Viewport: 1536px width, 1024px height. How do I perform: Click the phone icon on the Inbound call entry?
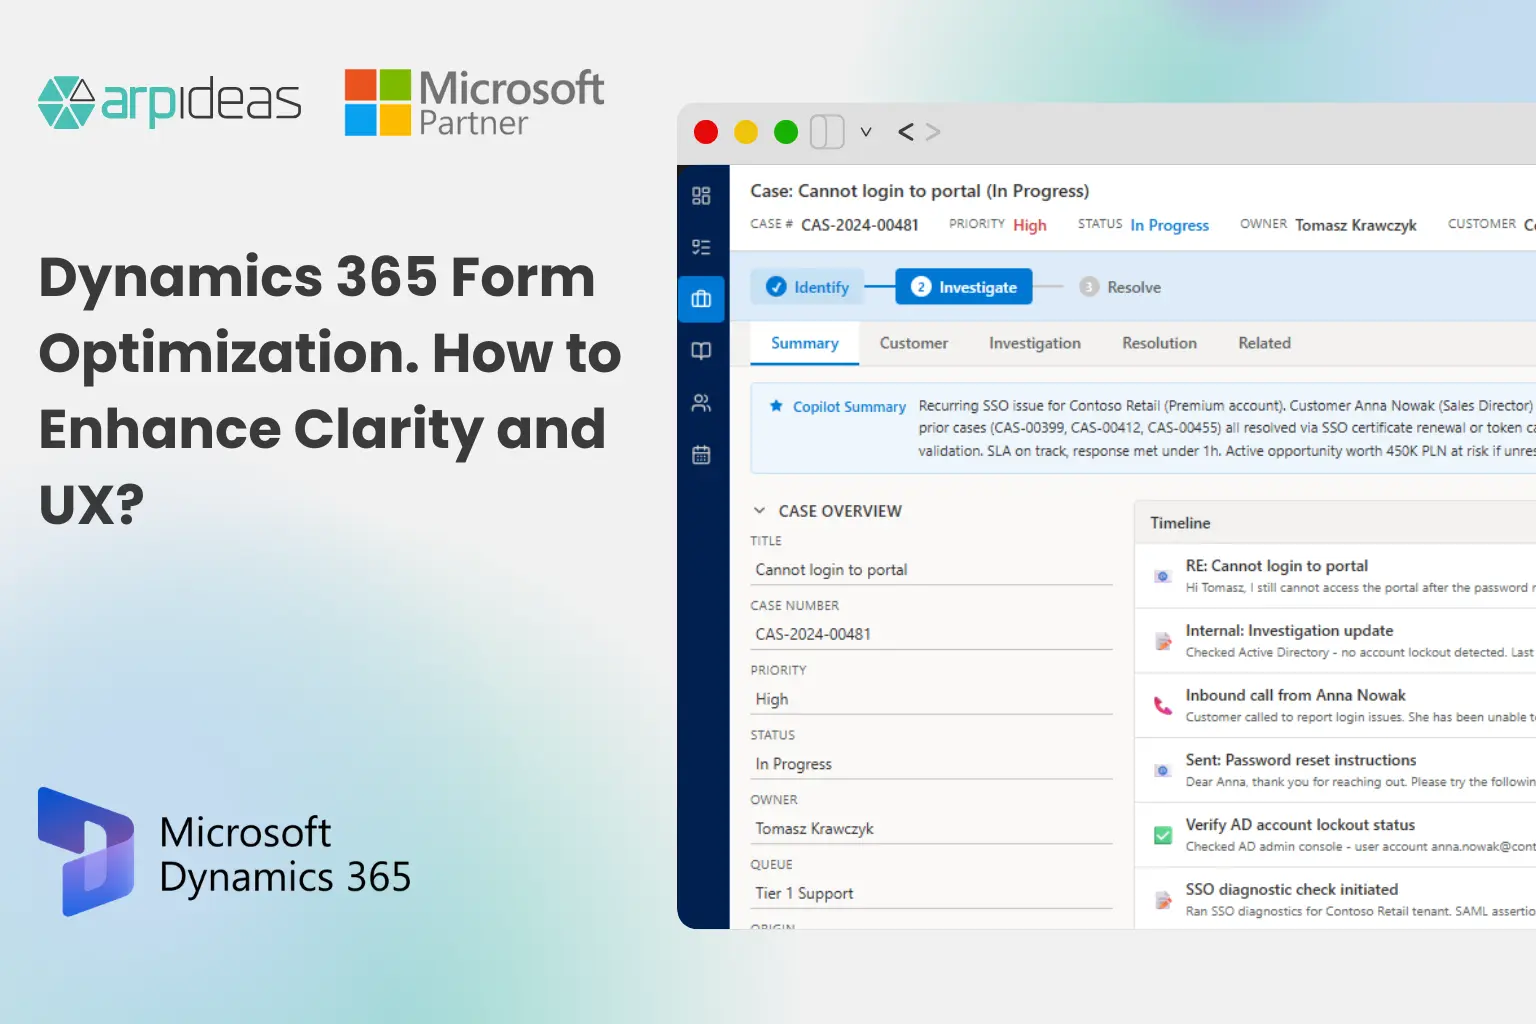[x=1162, y=706]
